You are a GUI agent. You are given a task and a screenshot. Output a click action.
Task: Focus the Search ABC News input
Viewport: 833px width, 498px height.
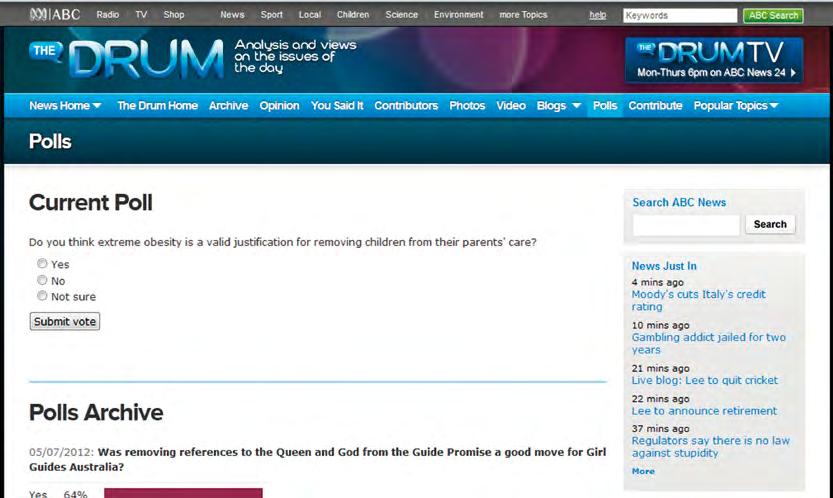pos(686,224)
